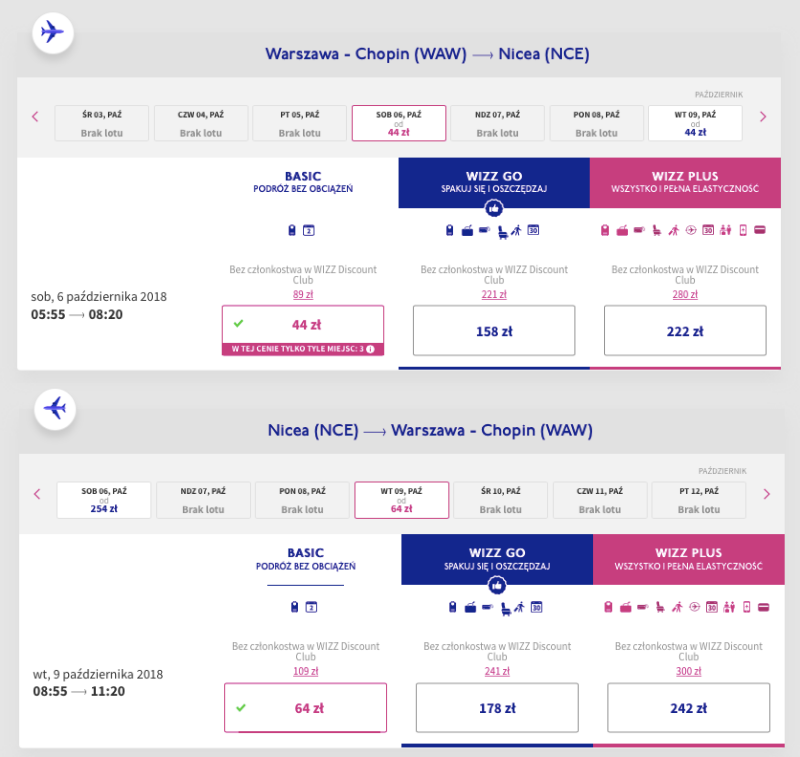This screenshot has height=757, width=800.
Task: Choose return date SOB 06, PAŹ 254 zł
Action: coord(104,500)
